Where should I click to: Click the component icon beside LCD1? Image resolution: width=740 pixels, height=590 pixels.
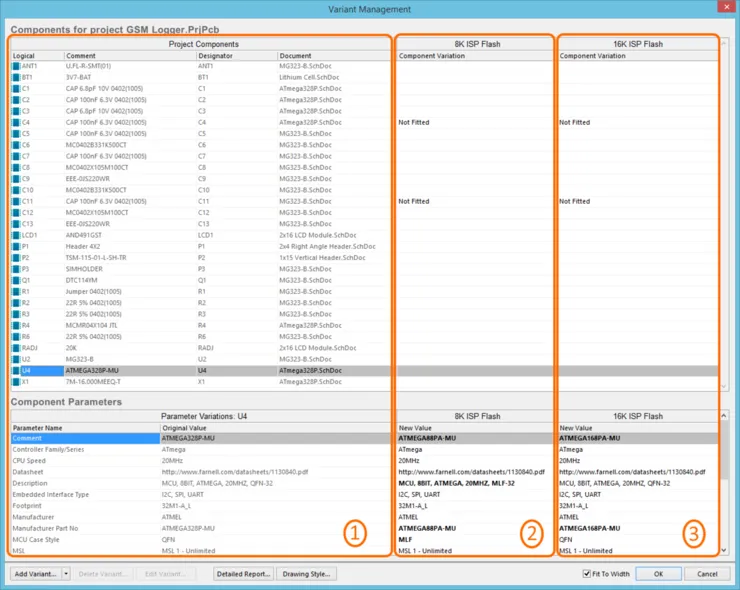coord(16,235)
